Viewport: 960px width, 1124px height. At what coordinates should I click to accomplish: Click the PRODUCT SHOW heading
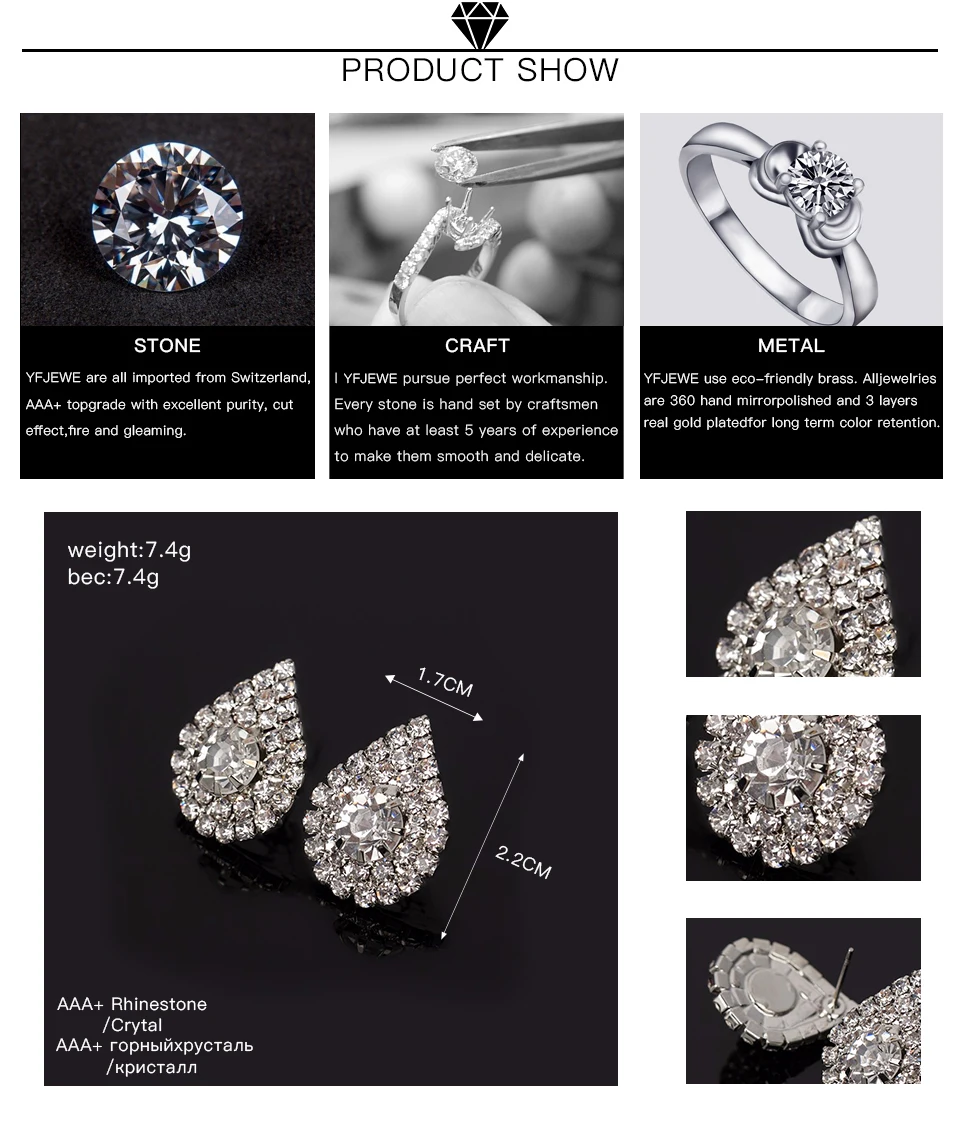tap(480, 70)
